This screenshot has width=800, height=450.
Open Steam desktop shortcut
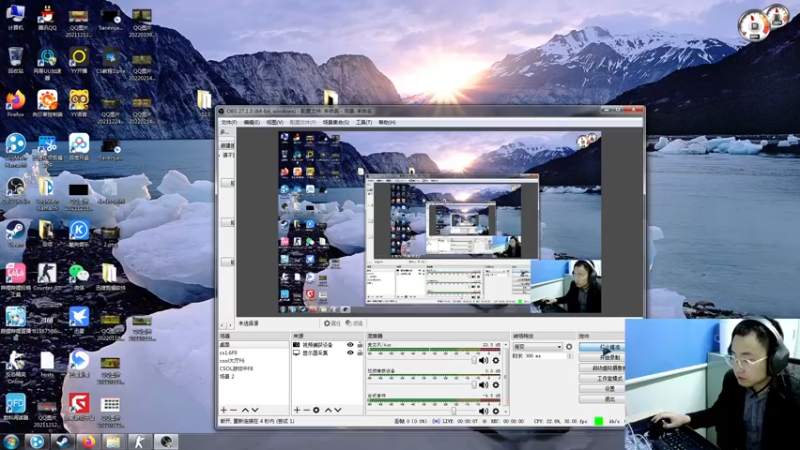coord(15,234)
